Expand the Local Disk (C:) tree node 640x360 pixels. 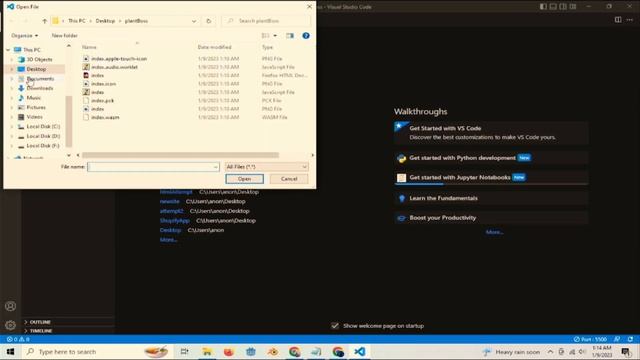click(x=12, y=127)
